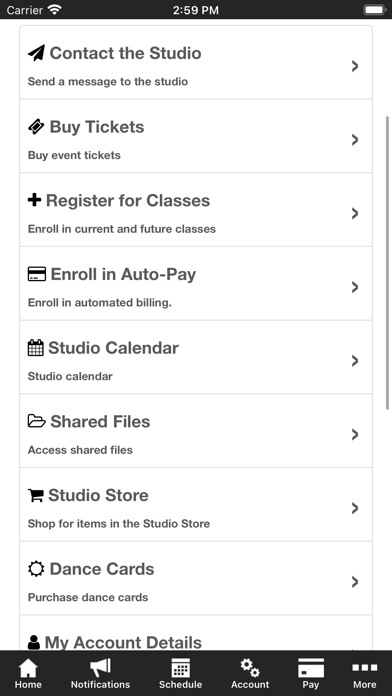Expand Buy Tickets using right chevron
Viewport: 392px width, 696px height.
[x=355, y=140]
